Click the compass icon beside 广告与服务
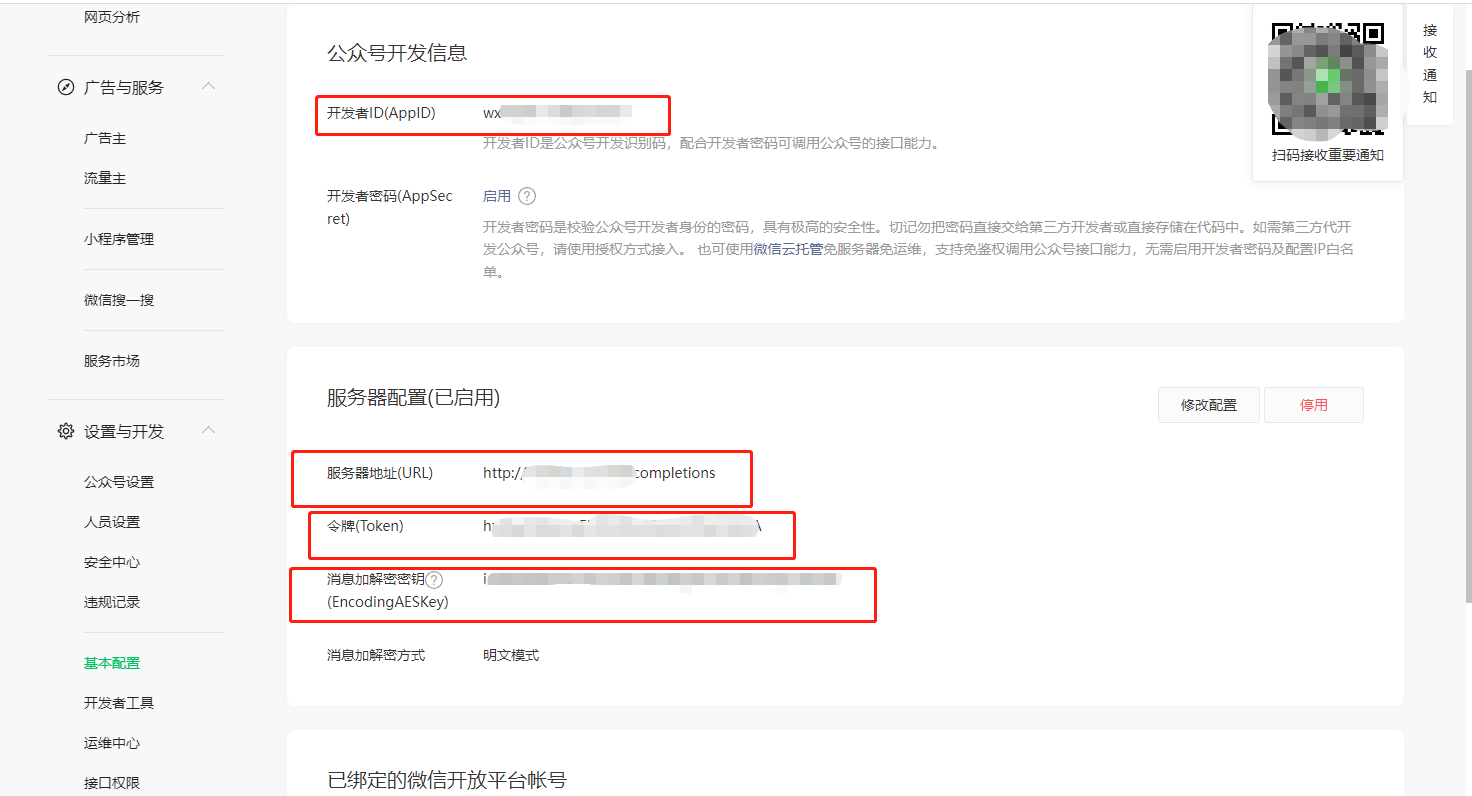 66,87
